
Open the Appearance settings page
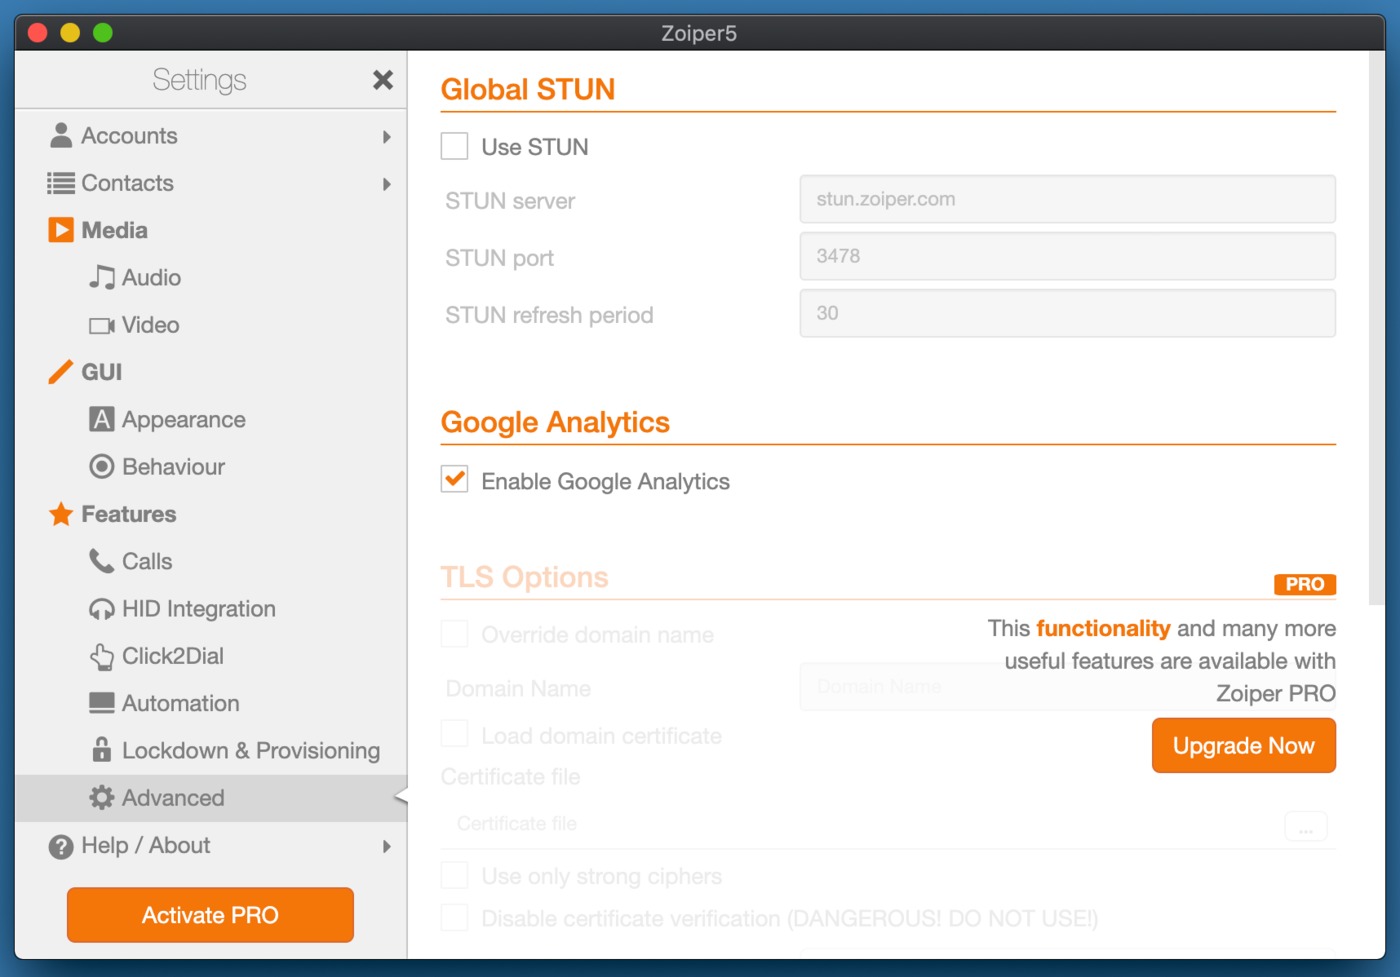point(211,419)
